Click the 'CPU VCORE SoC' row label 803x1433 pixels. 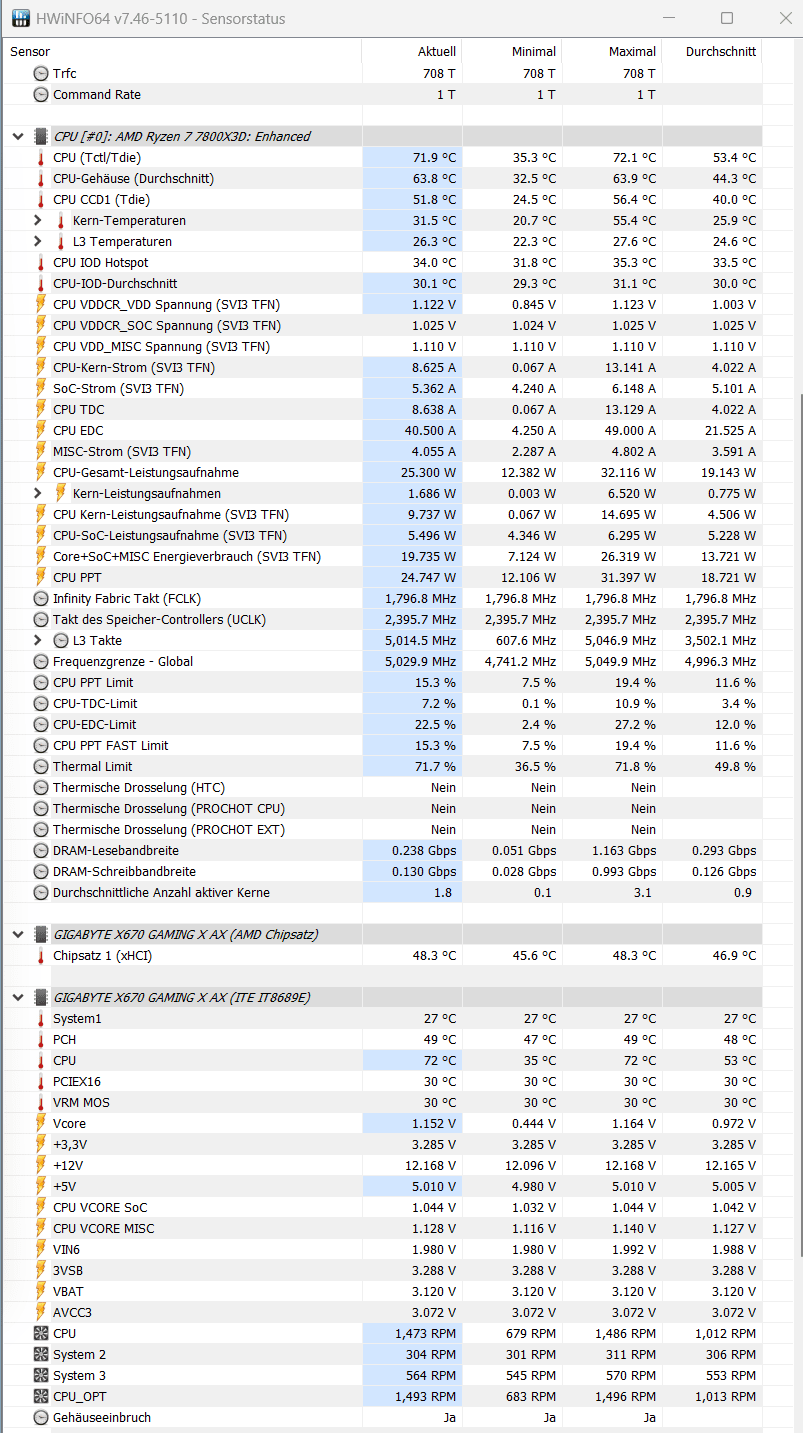[100, 1207]
